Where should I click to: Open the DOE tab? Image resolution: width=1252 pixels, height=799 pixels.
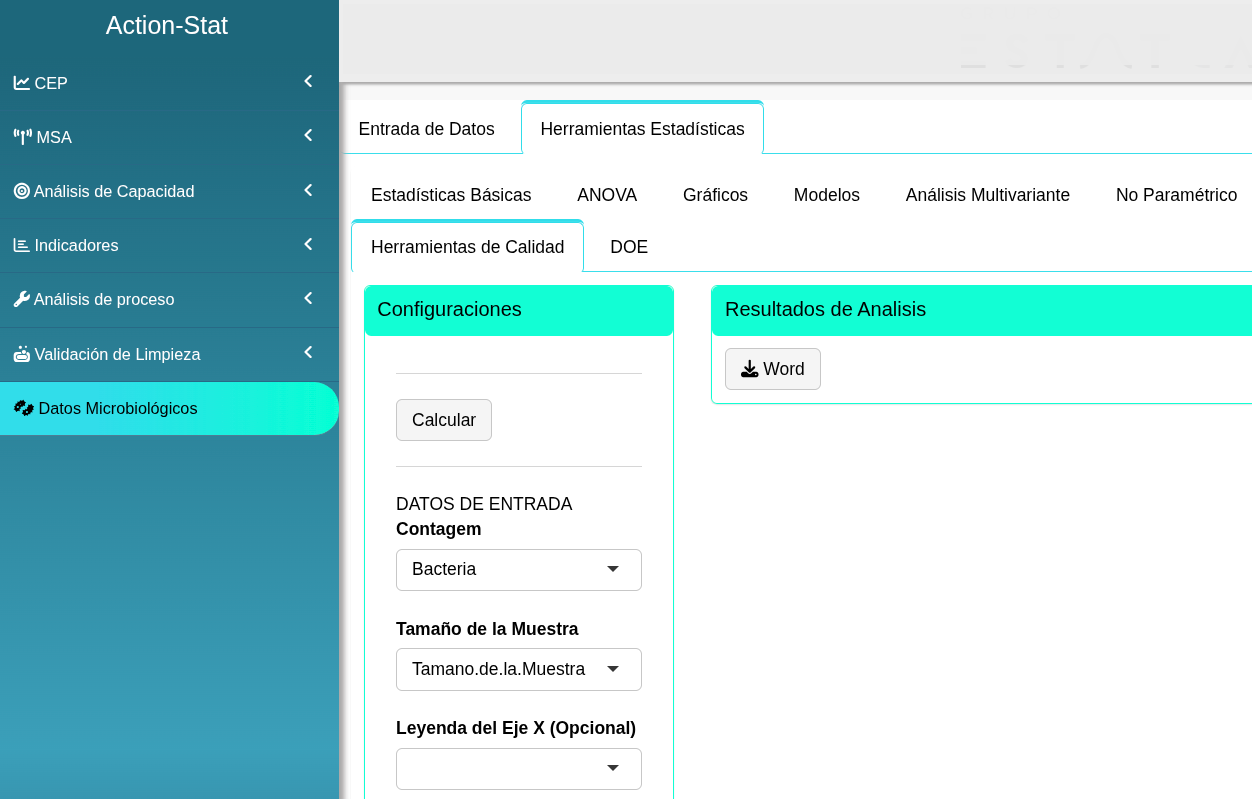[x=628, y=247]
